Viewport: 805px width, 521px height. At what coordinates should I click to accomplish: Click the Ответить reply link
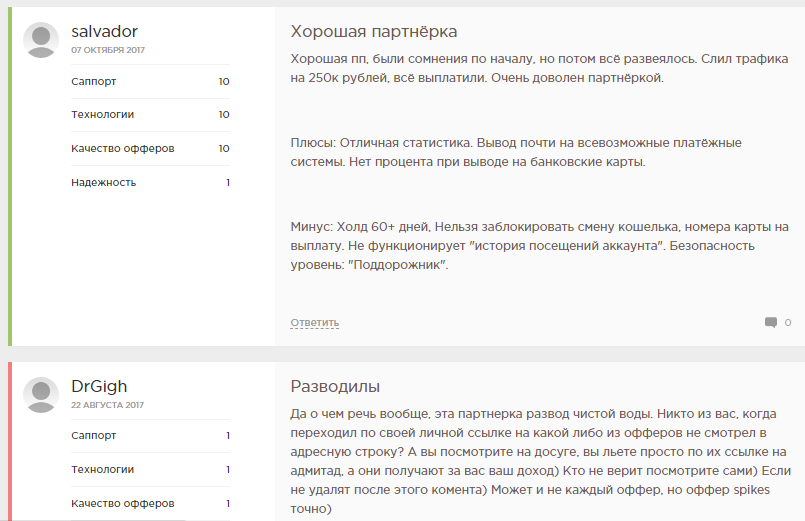click(x=315, y=323)
